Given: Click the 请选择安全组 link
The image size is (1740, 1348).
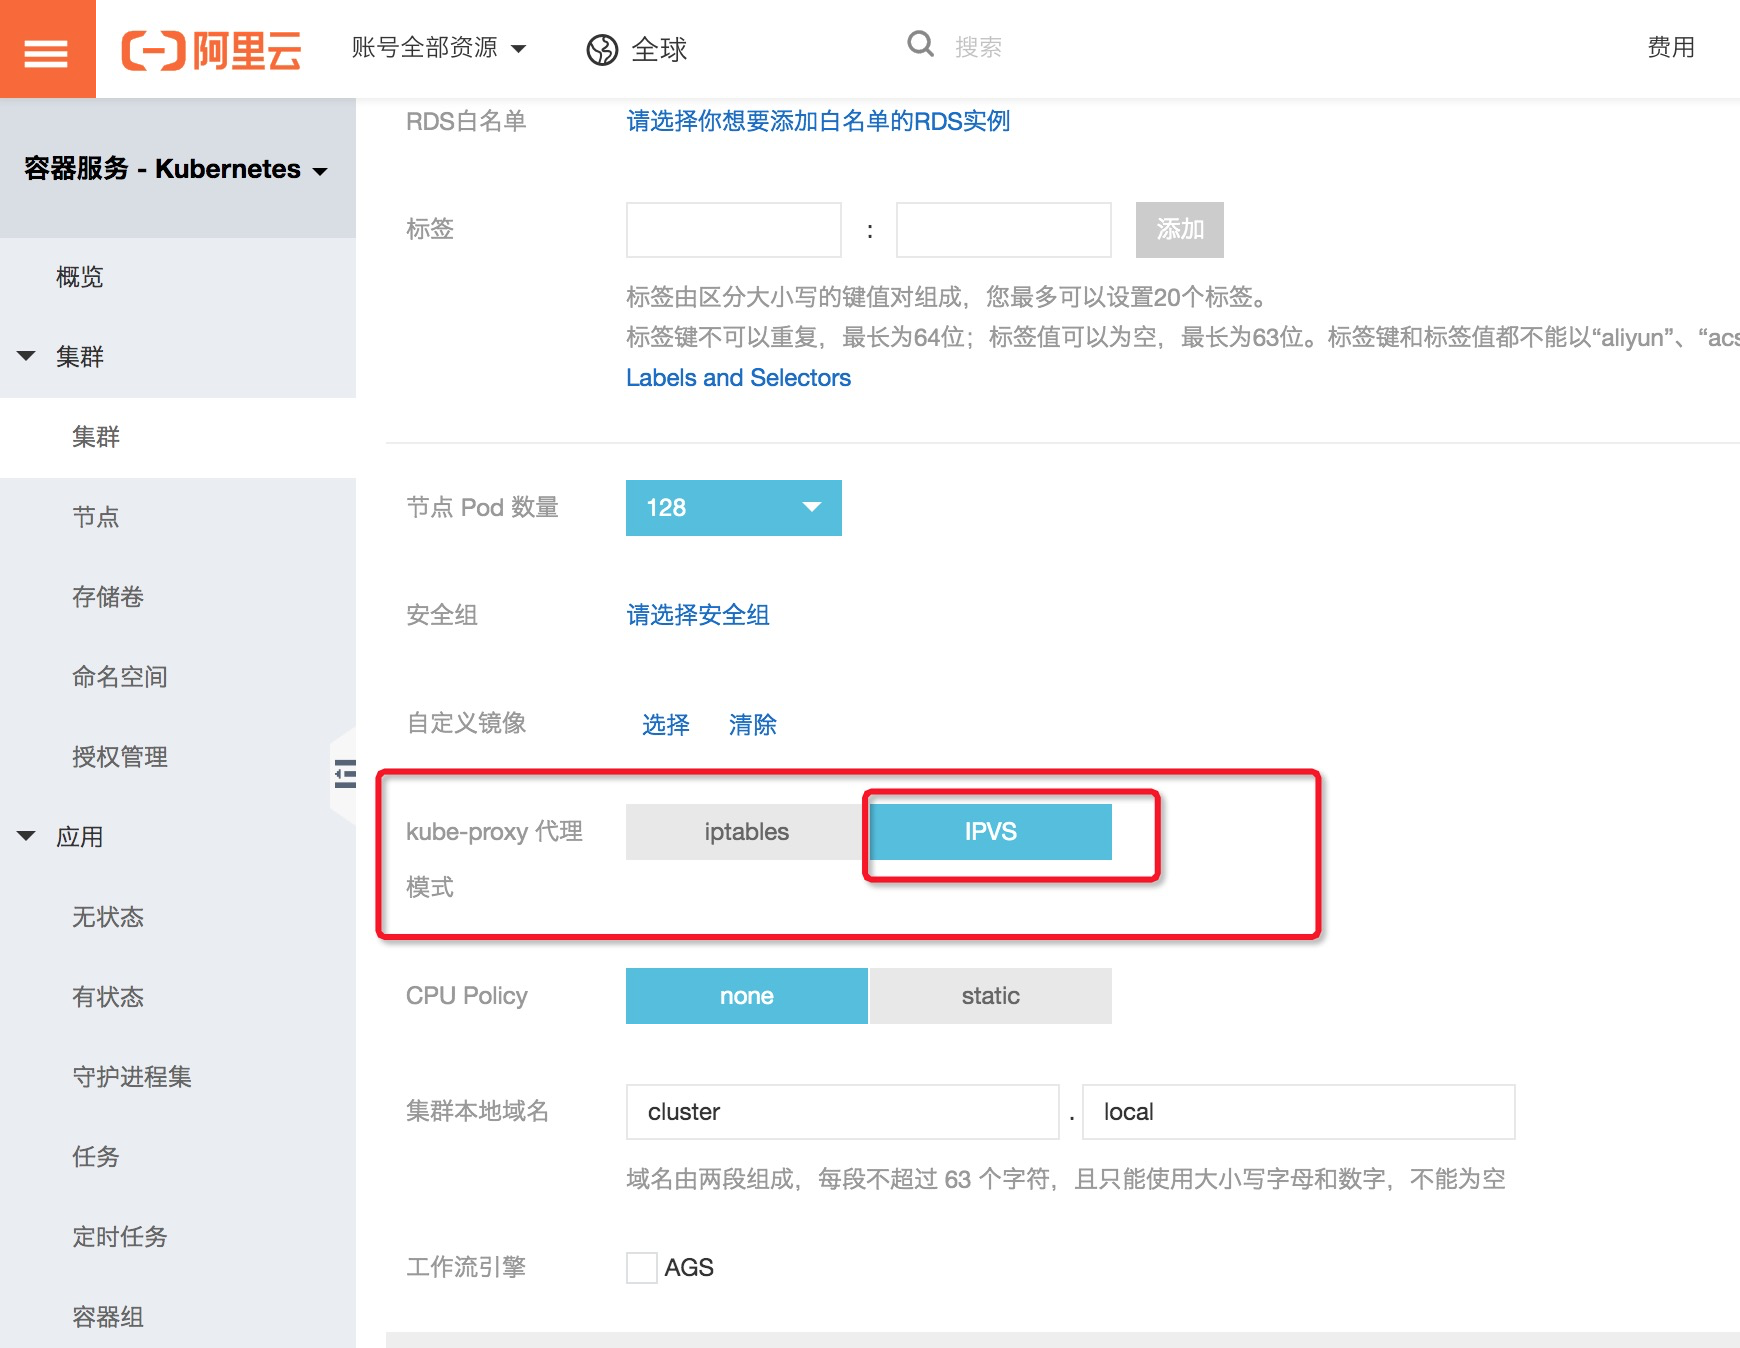Looking at the screenshot, I should (x=698, y=615).
